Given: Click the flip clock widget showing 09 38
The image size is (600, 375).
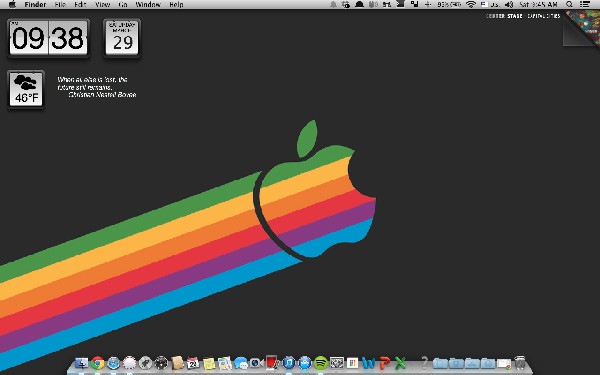Looking at the screenshot, I should coord(49,38).
